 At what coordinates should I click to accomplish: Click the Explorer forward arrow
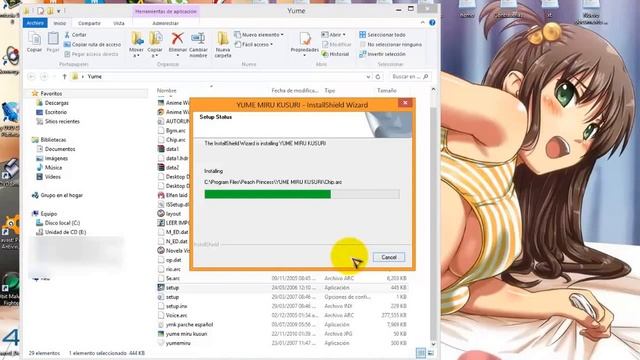pyautogui.click(x=44, y=76)
